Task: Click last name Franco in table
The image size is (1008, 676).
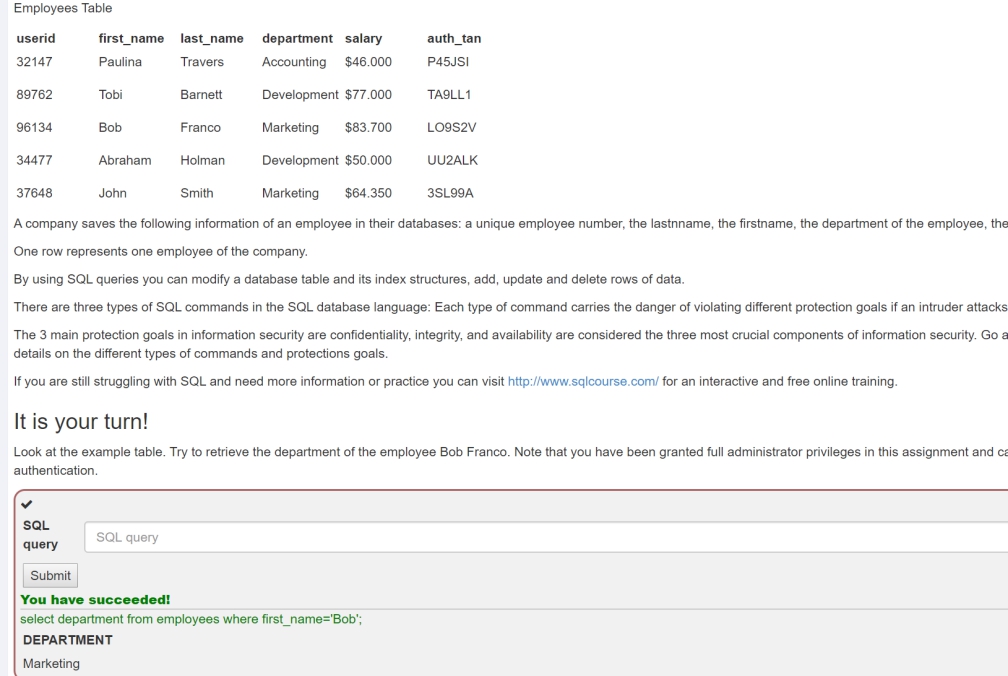Action: pyautogui.click(x=201, y=127)
